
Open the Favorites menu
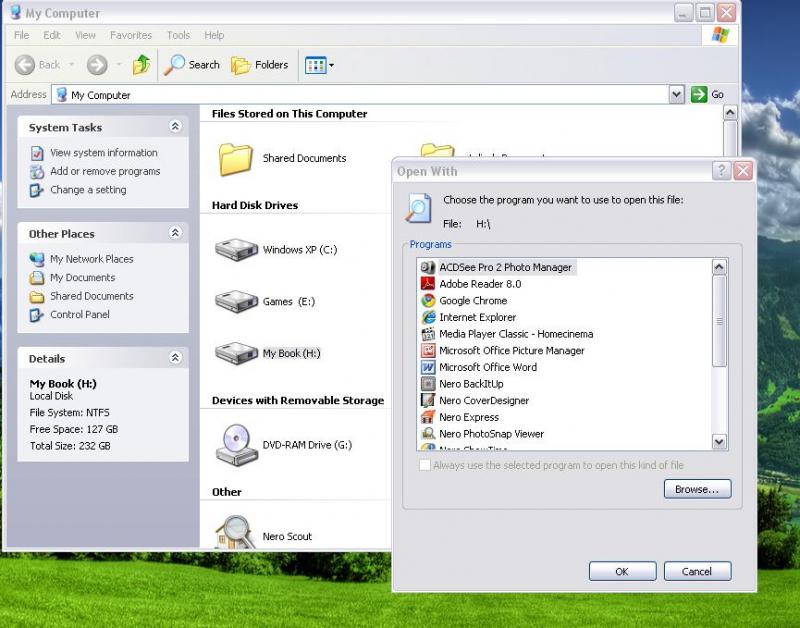pos(131,35)
